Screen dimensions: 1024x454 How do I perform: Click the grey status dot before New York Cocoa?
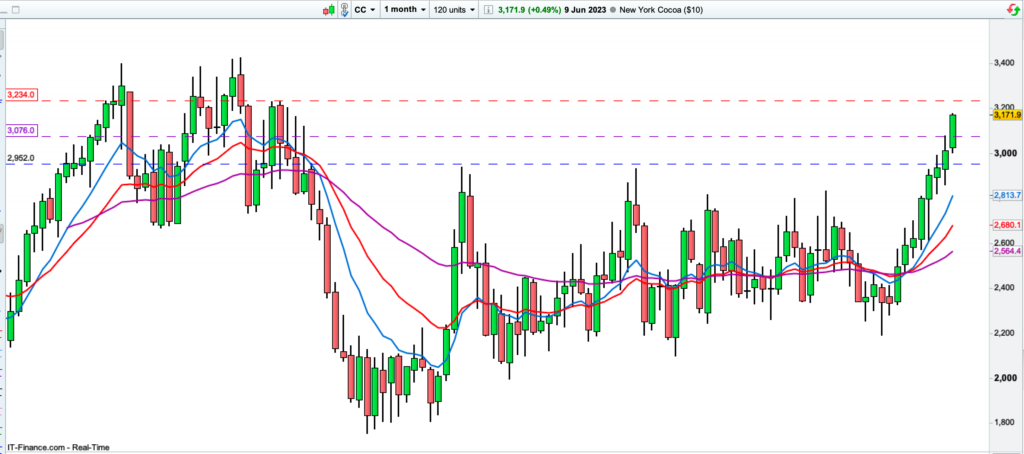coord(613,10)
